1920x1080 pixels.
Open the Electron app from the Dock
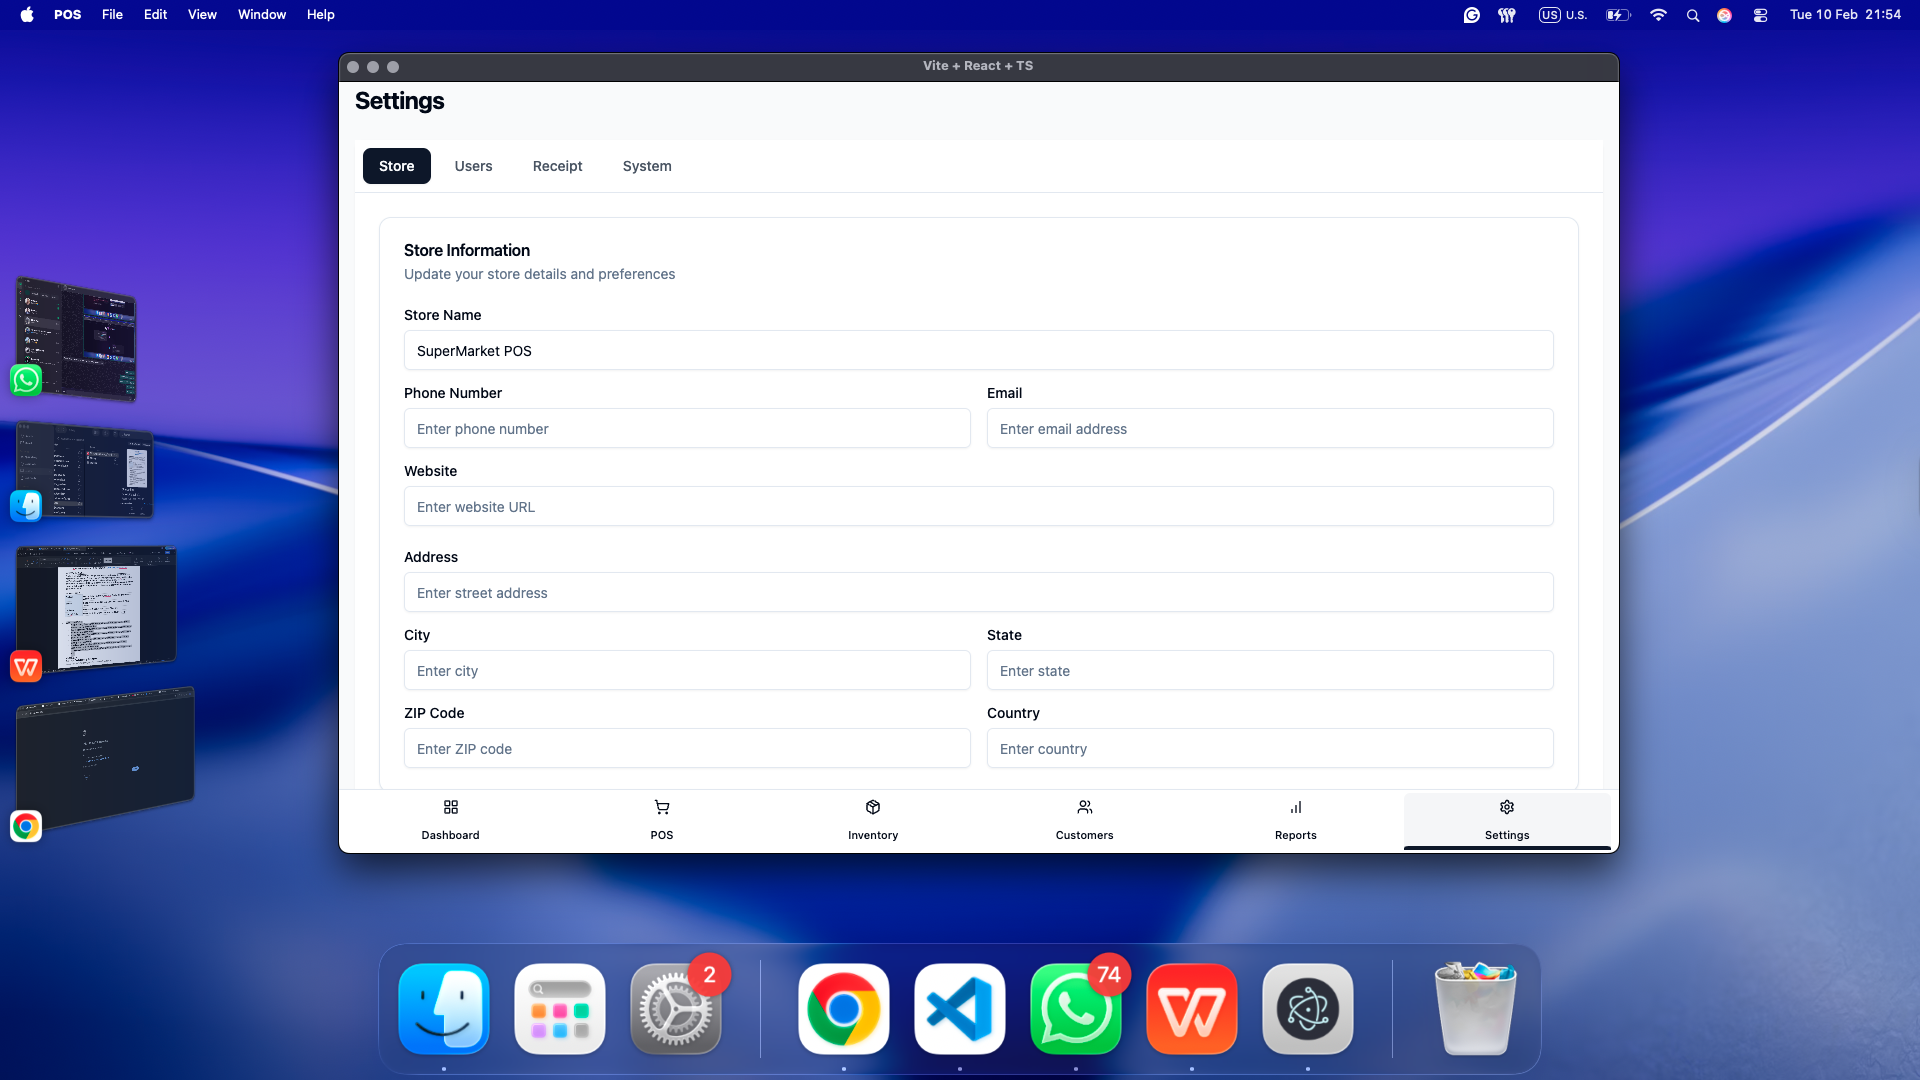click(1307, 1008)
